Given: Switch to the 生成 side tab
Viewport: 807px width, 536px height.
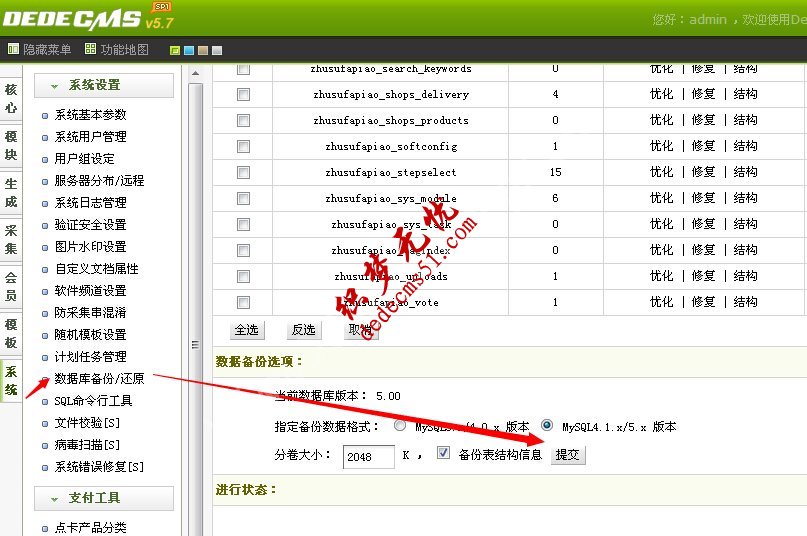Looking at the screenshot, I should 11,193.
